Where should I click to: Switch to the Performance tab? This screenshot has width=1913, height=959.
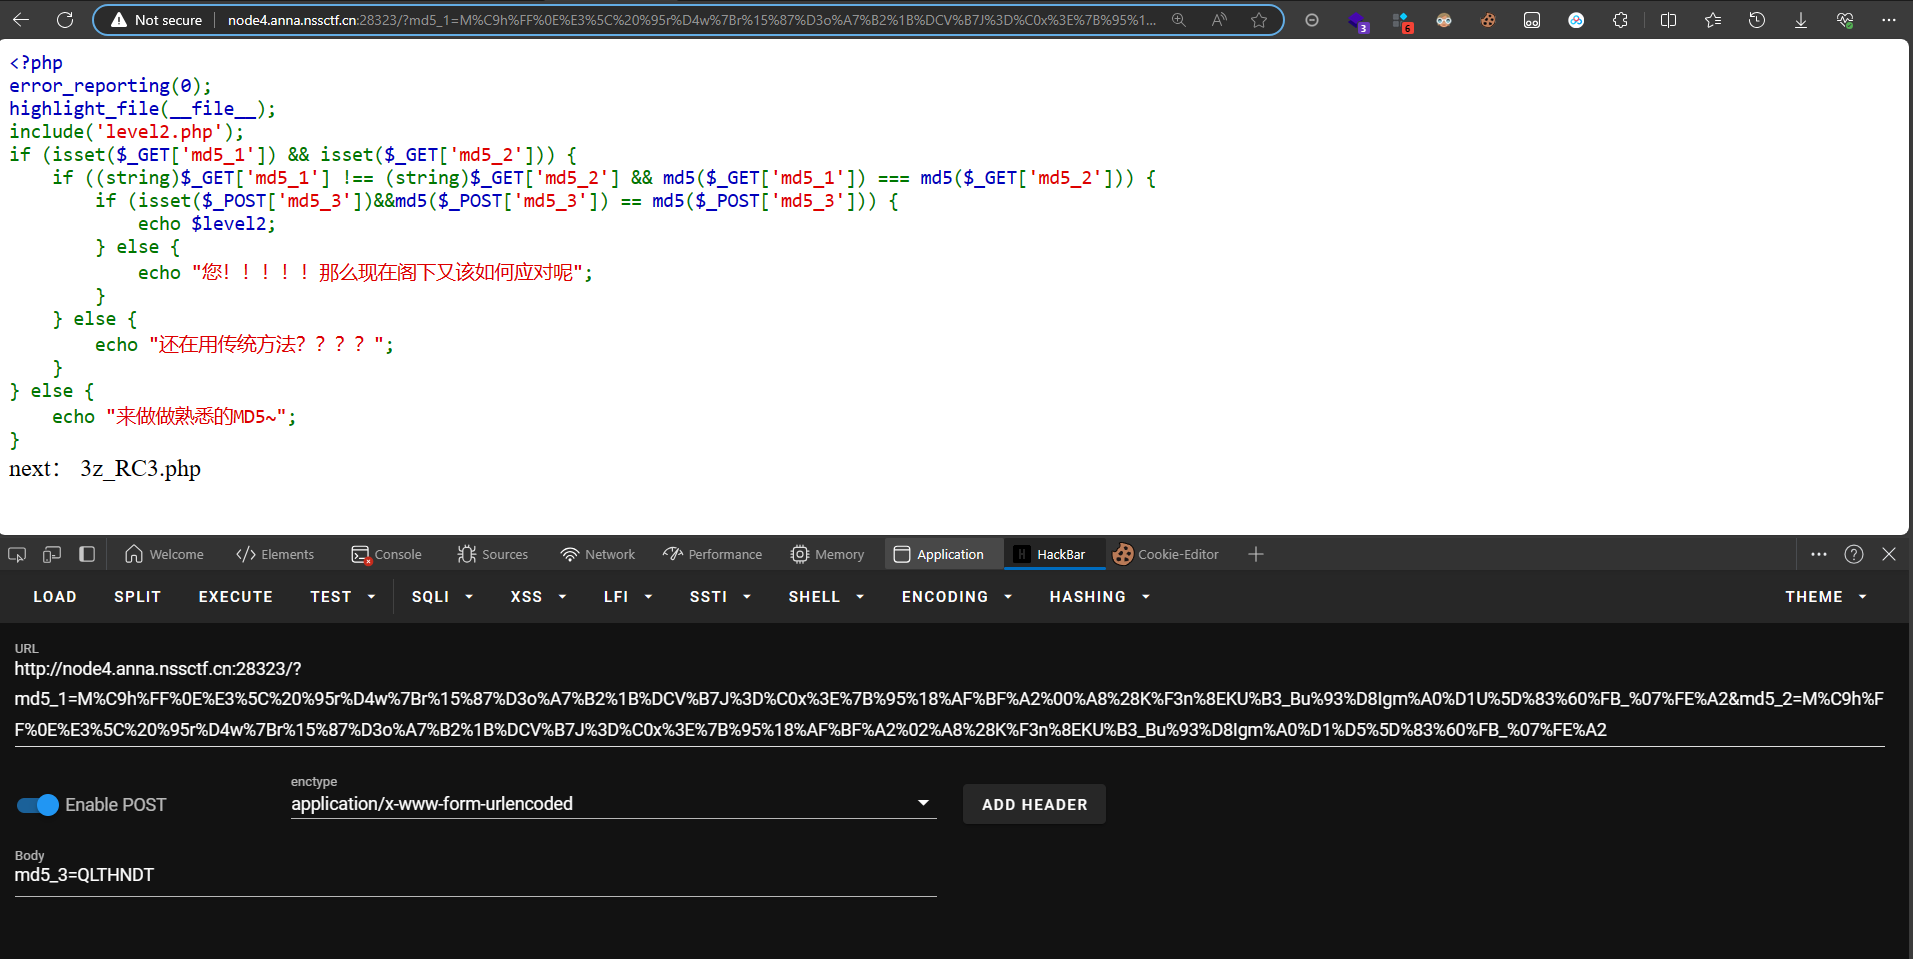pos(712,554)
